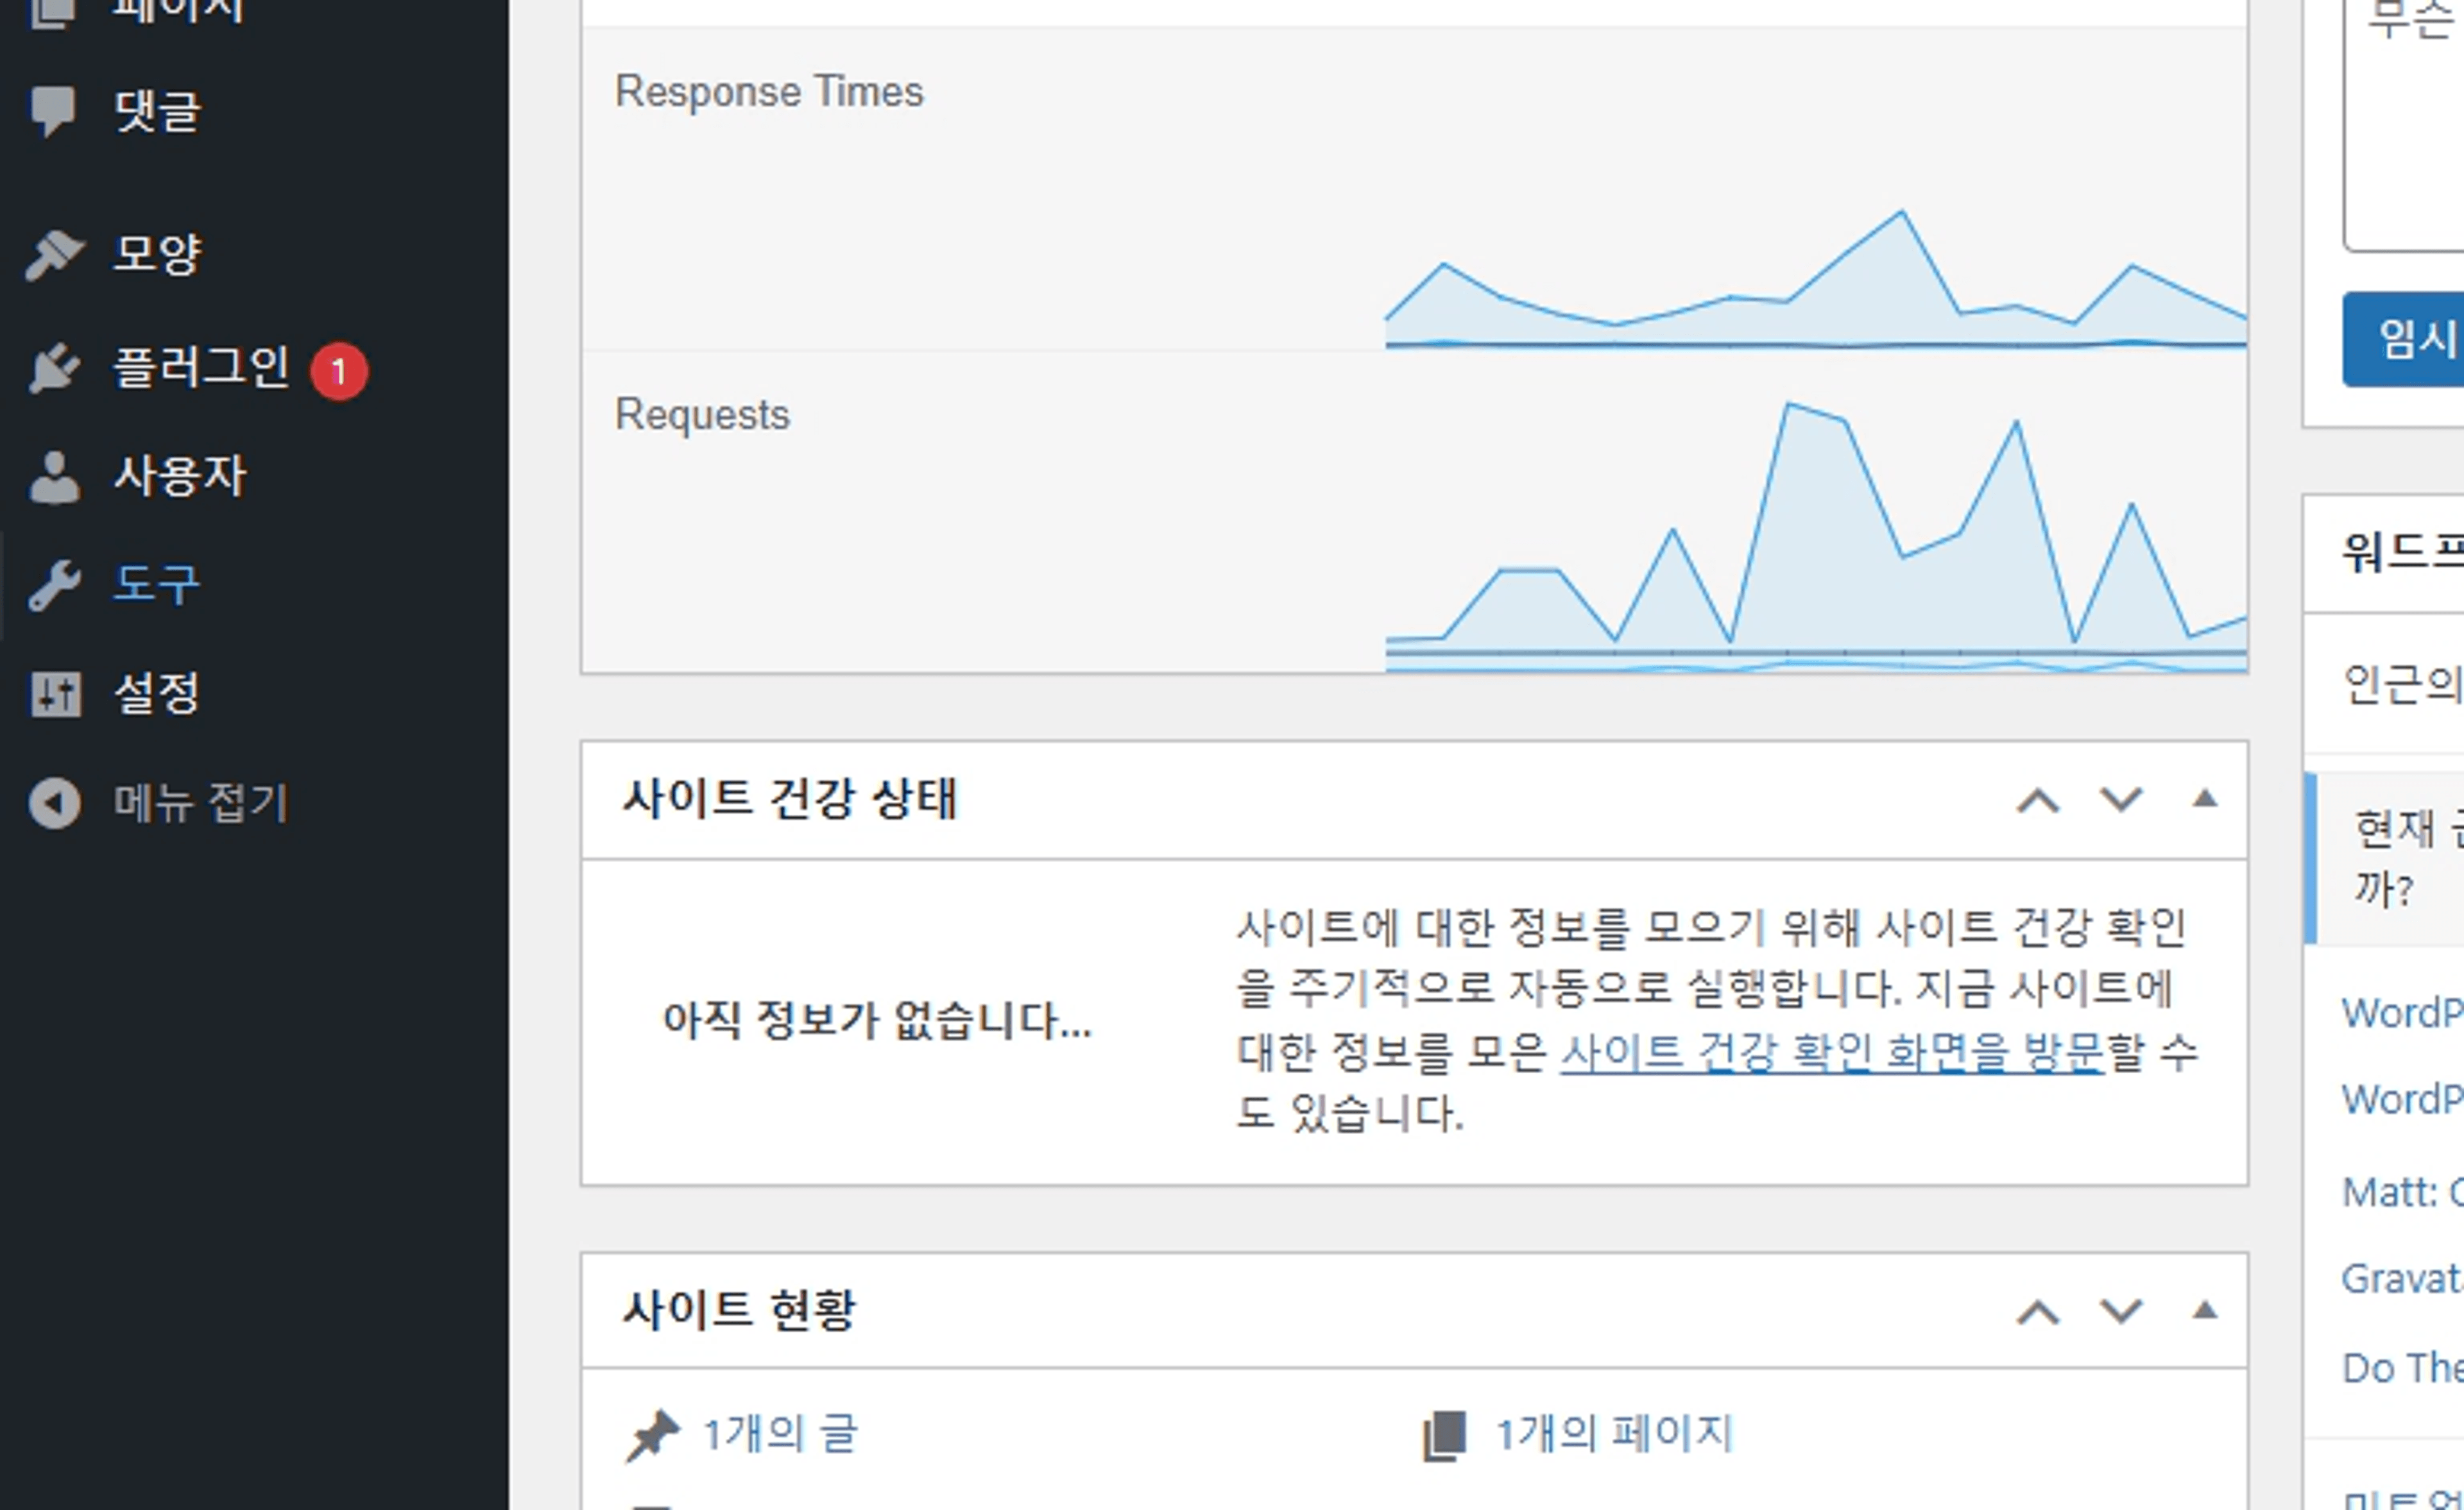Toggle the 사이트 현황 panel triangle
The image size is (2464, 1510).
[x=2205, y=1311]
